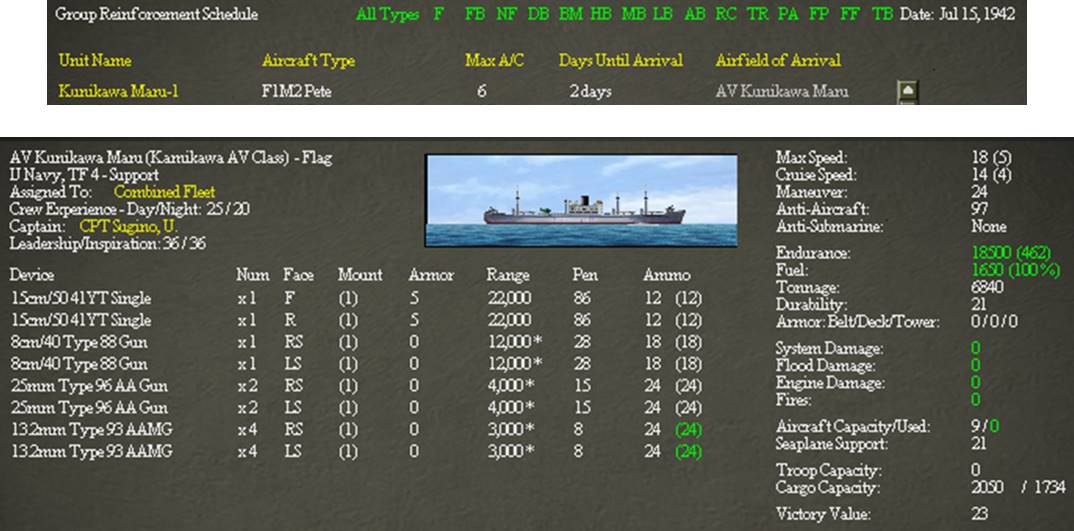Click the Anti-Aircraft value 97
Screen dimensions: 1074x531
click(x=979, y=209)
